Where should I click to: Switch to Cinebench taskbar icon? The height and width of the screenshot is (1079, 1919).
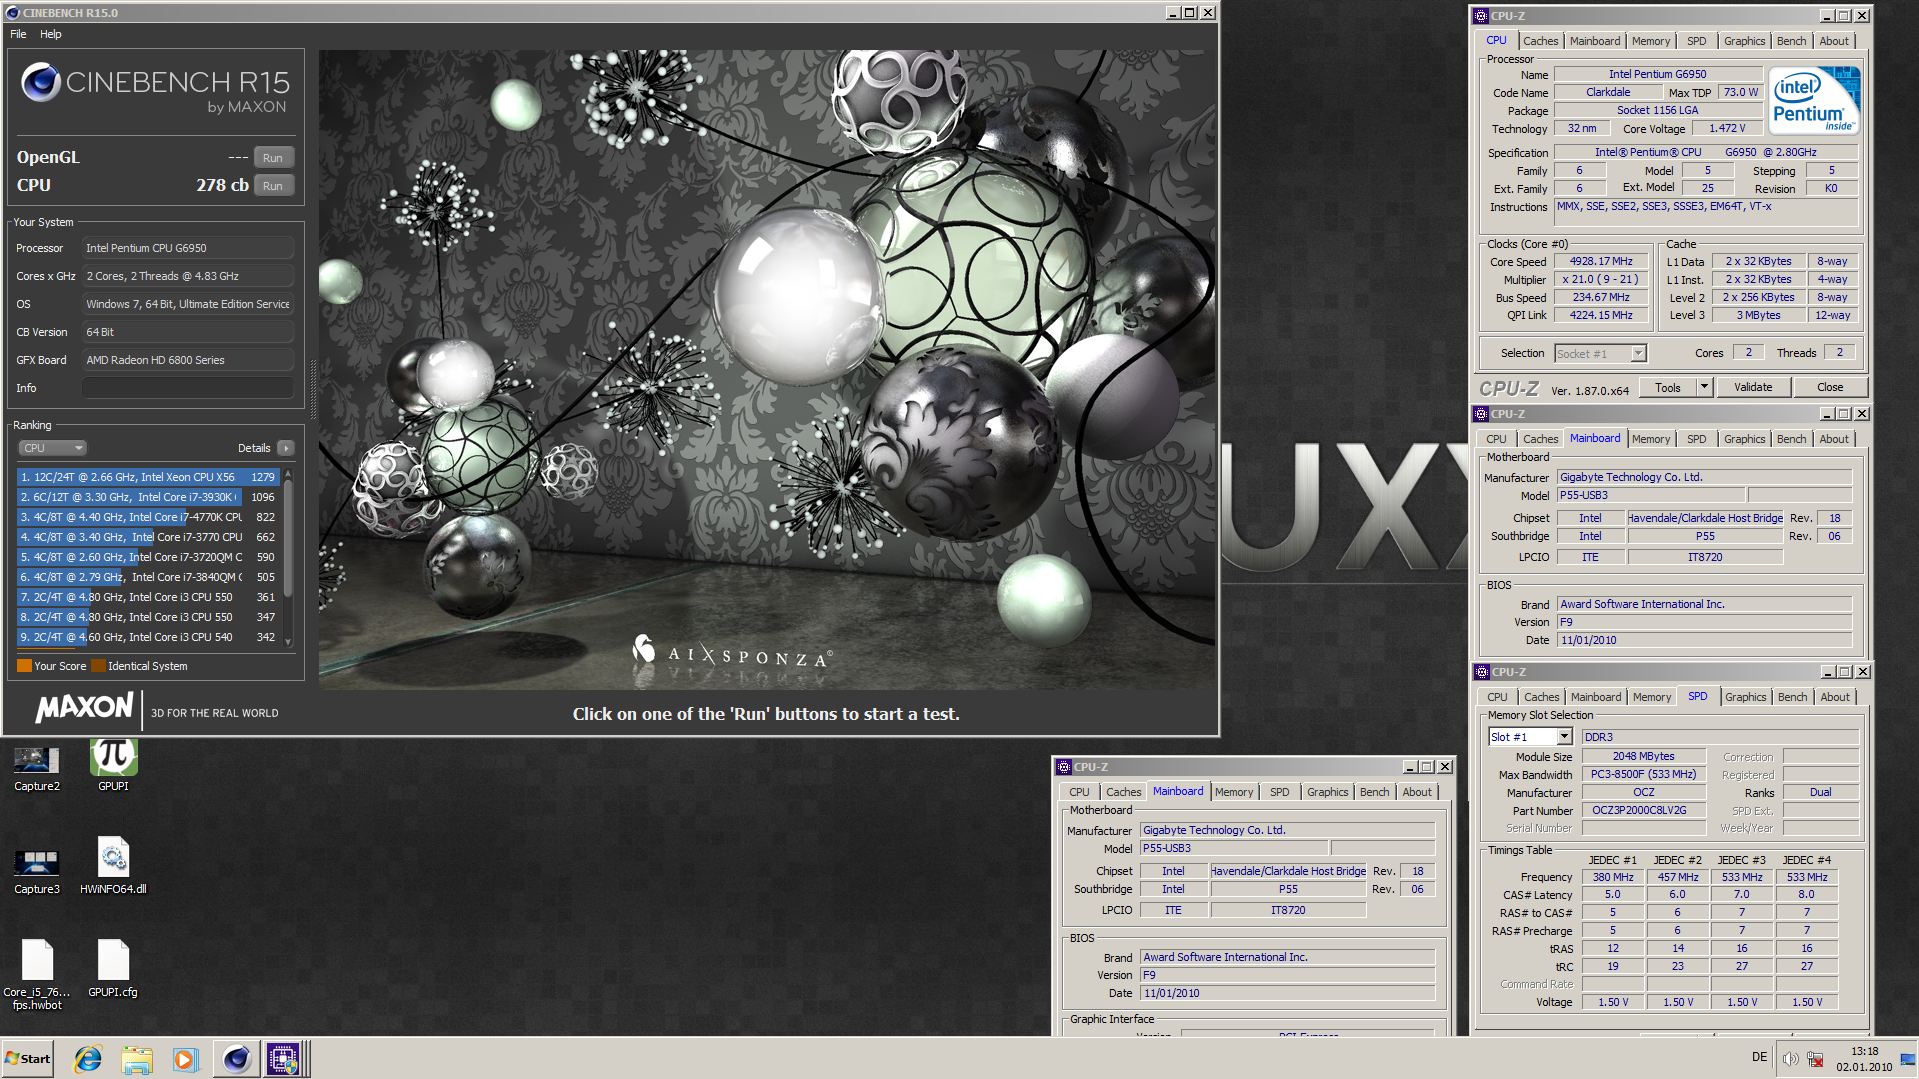[236, 1059]
